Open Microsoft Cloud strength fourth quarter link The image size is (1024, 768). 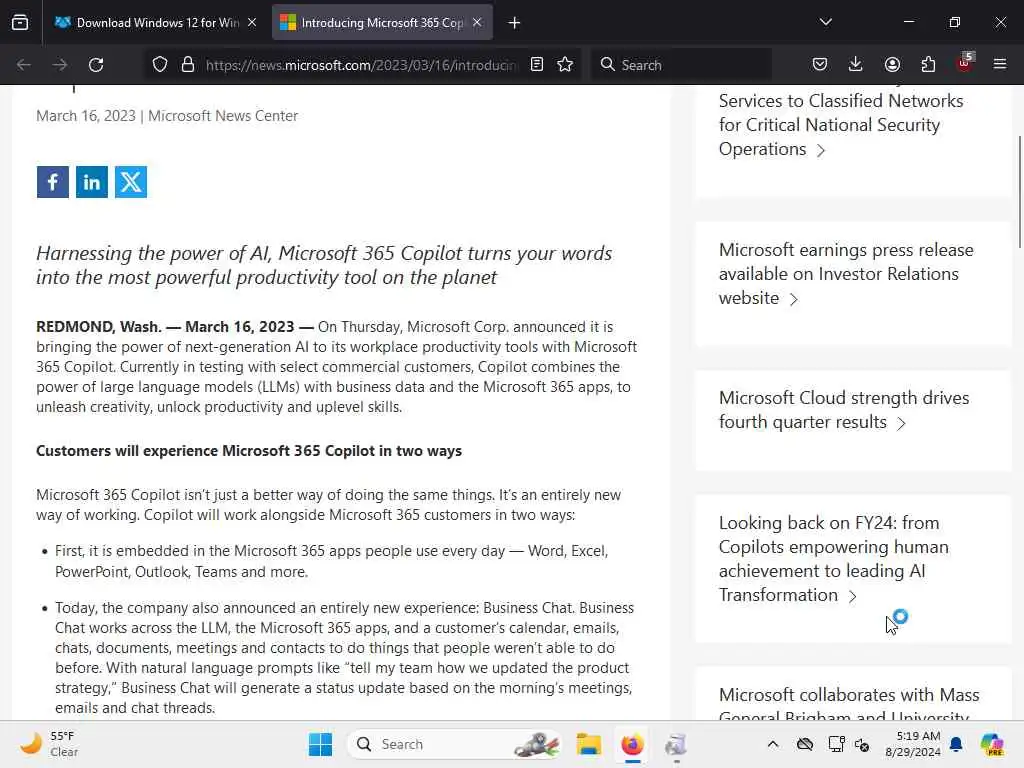pyautogui.click(x=844, y=410)
